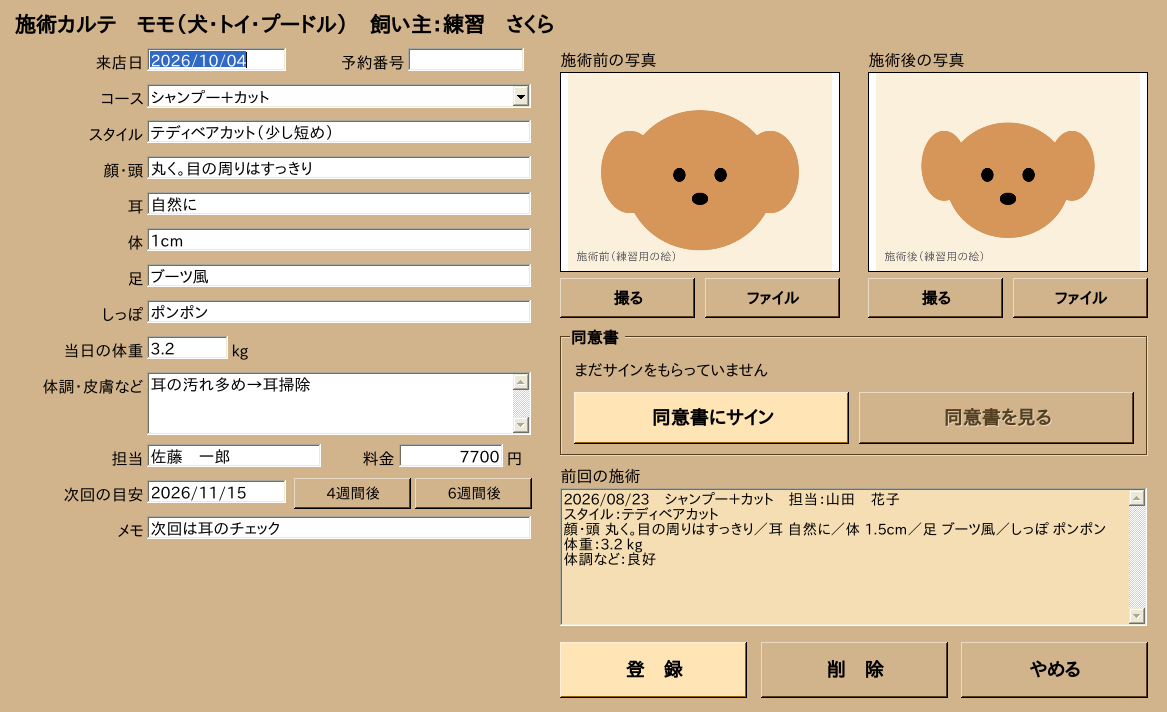This screenshot has height=712, width=1167.
Task: Click the 体調・皮膚など text area
Action: coord(330,403)
